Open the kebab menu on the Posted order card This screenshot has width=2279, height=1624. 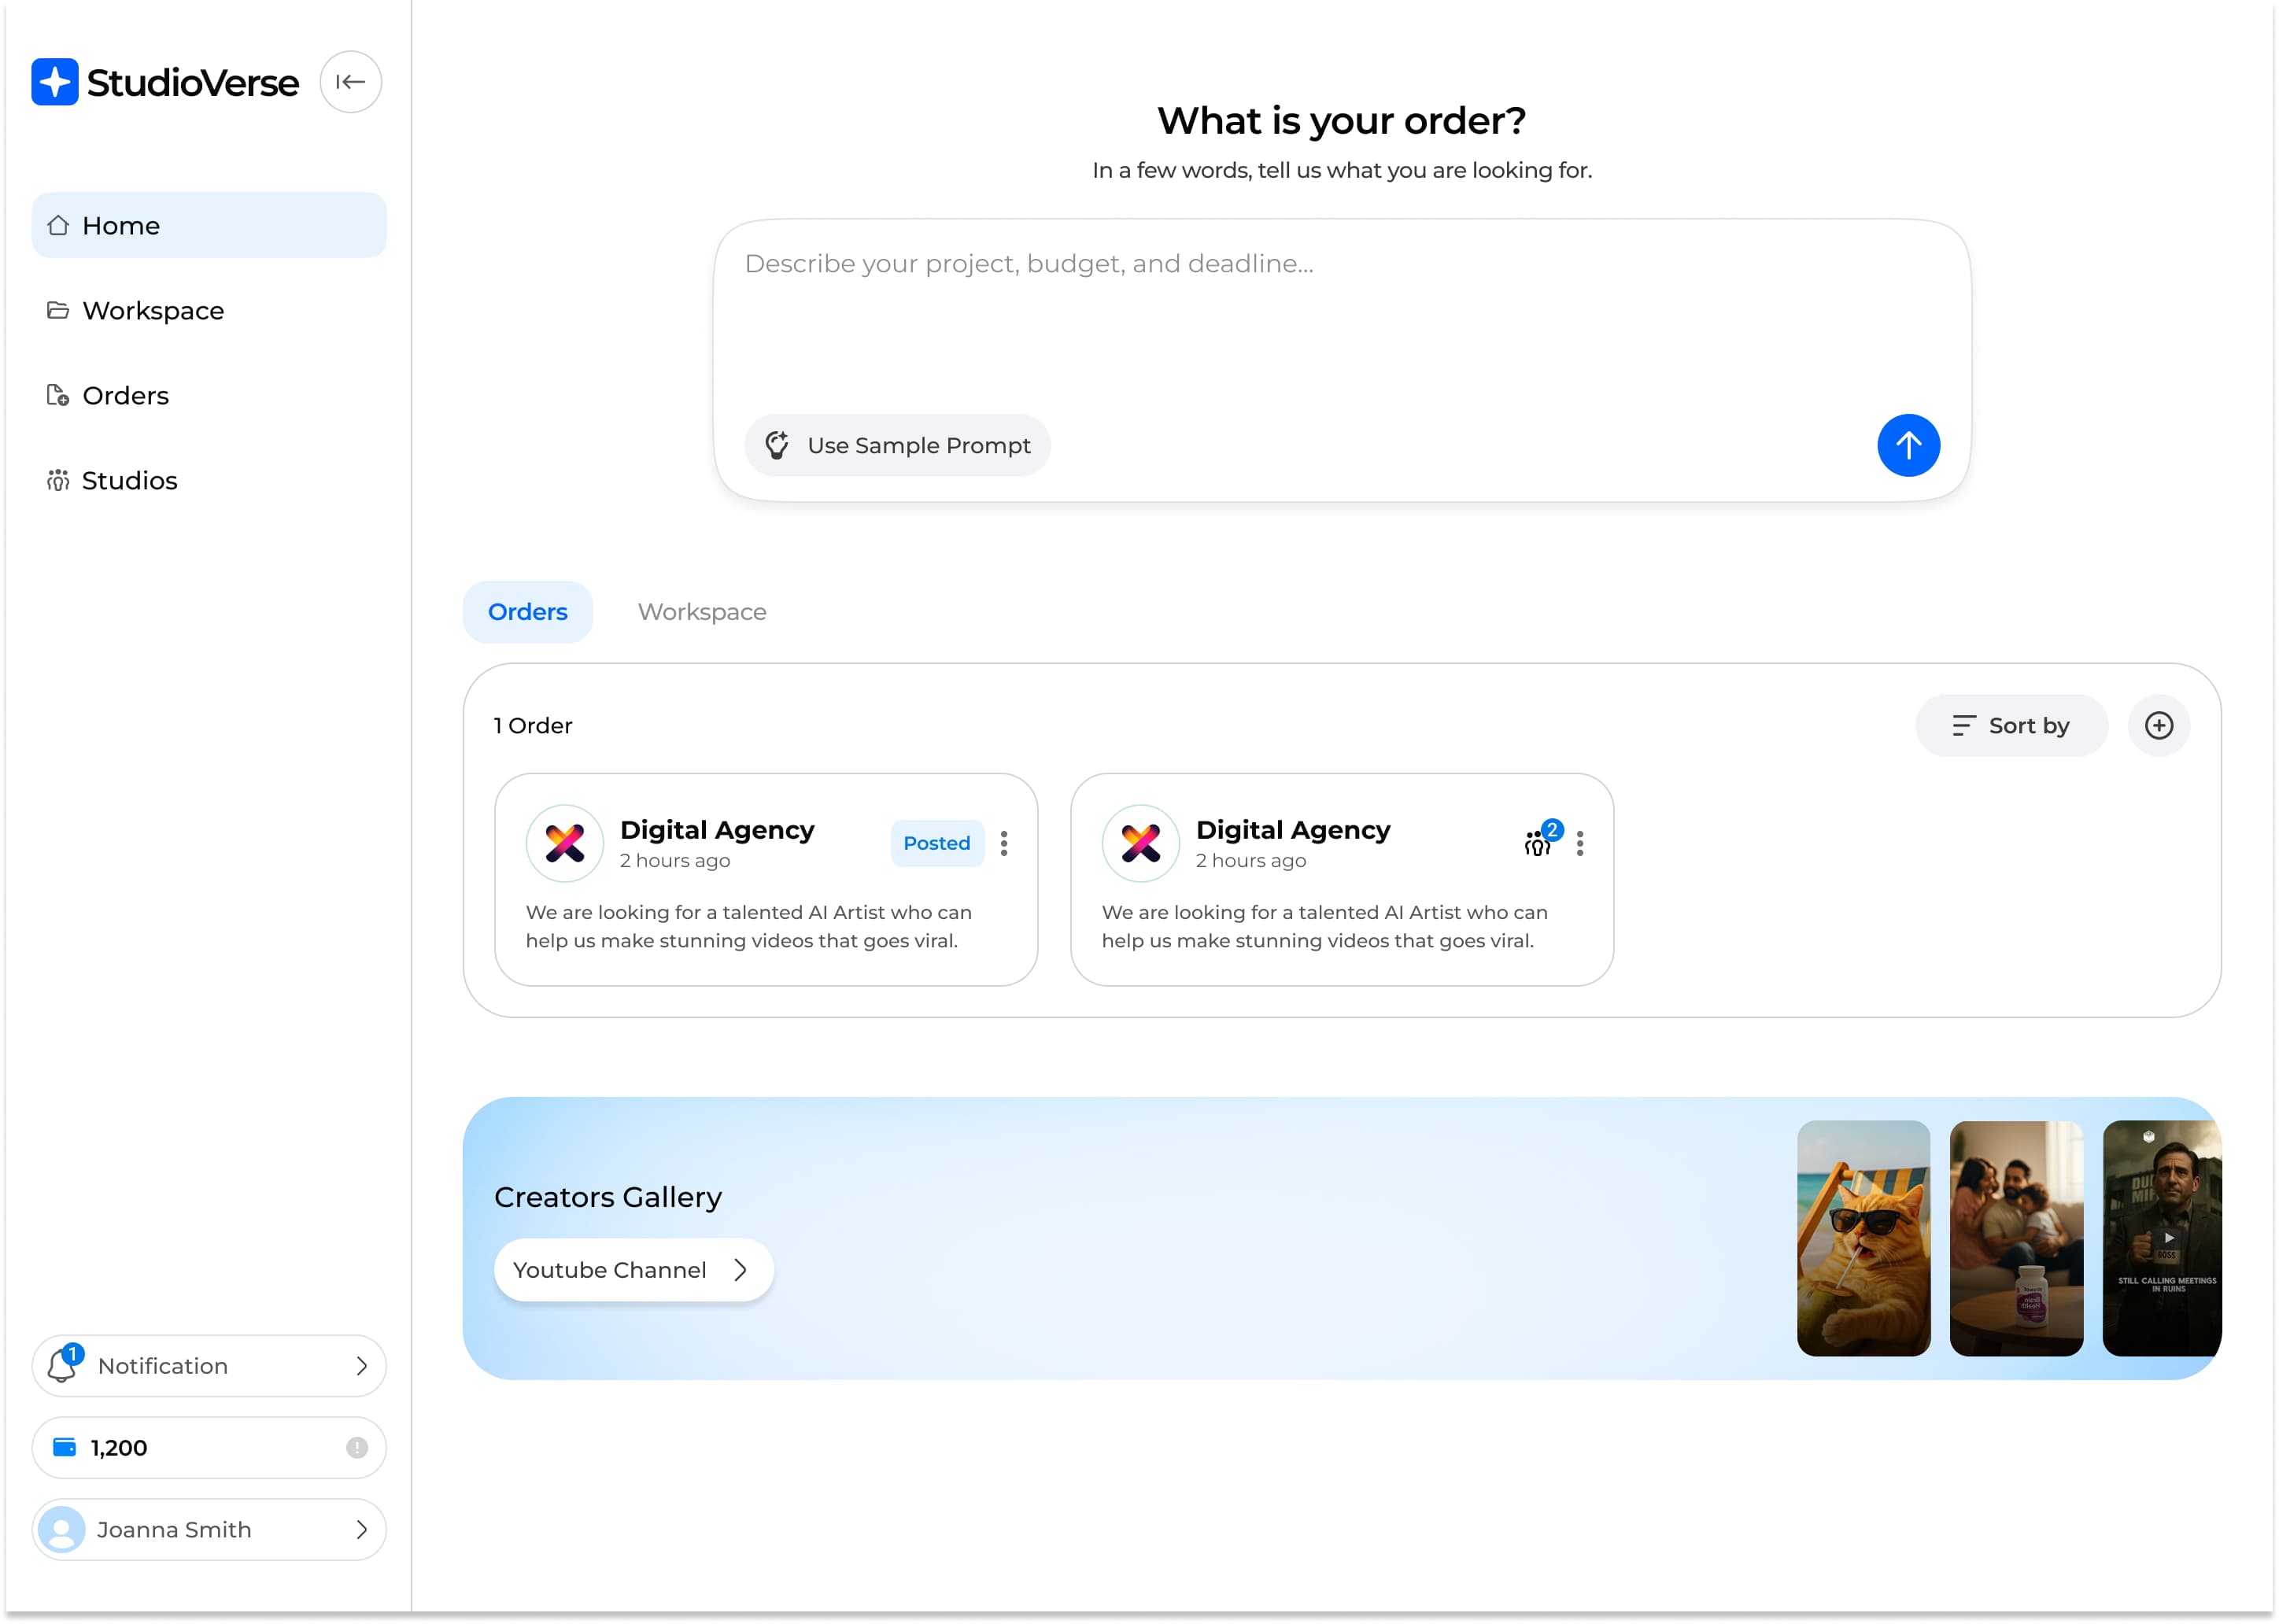pos(1004,843)
